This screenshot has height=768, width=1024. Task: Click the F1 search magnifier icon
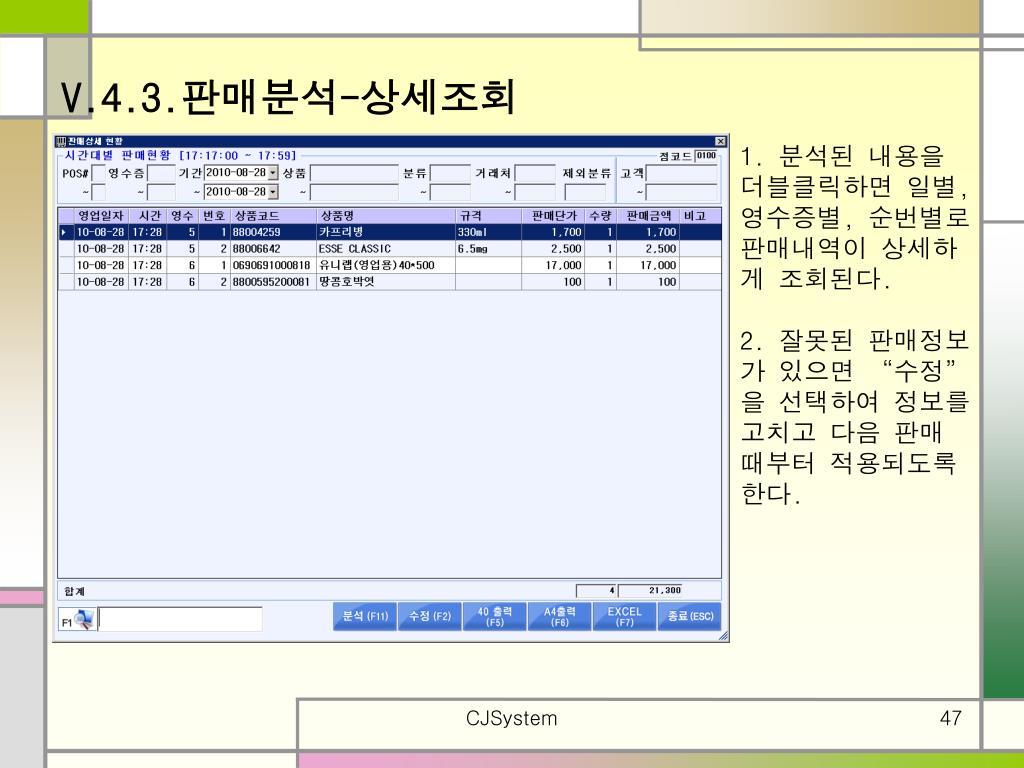[x=84, y=618]
